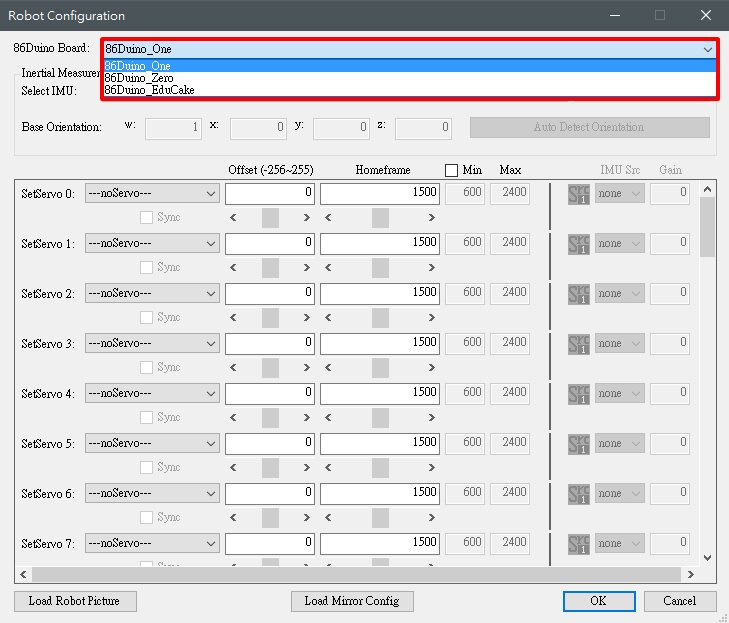
Task: Click SetServo 3 offset slider thumb
Action: tap(270, 367)
